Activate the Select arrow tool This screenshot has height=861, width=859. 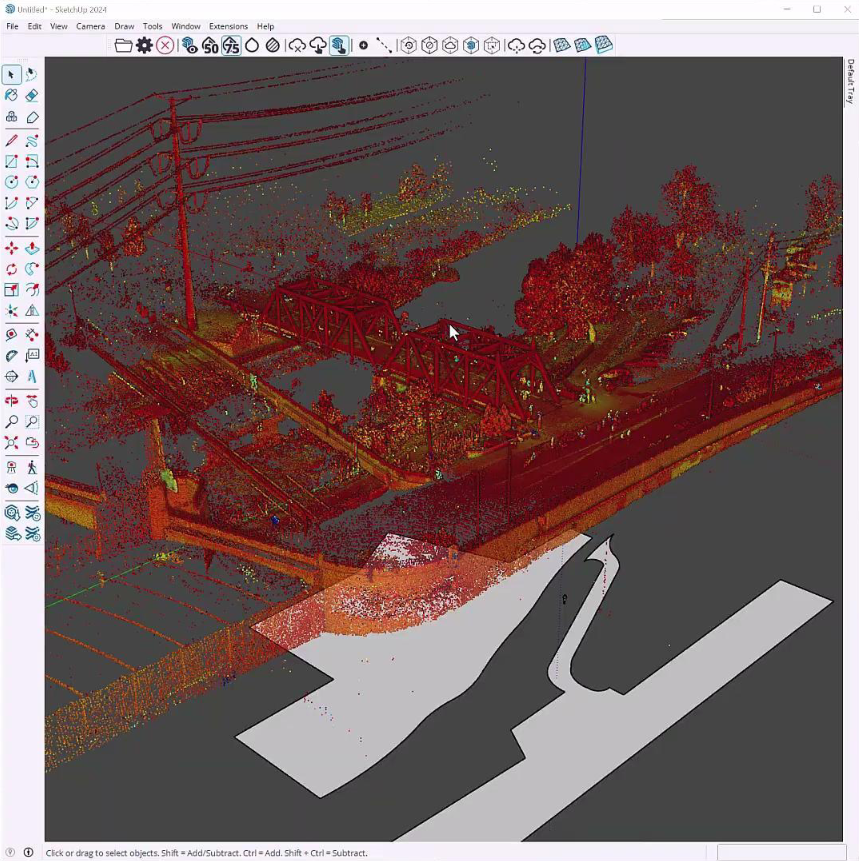point(12,74)
